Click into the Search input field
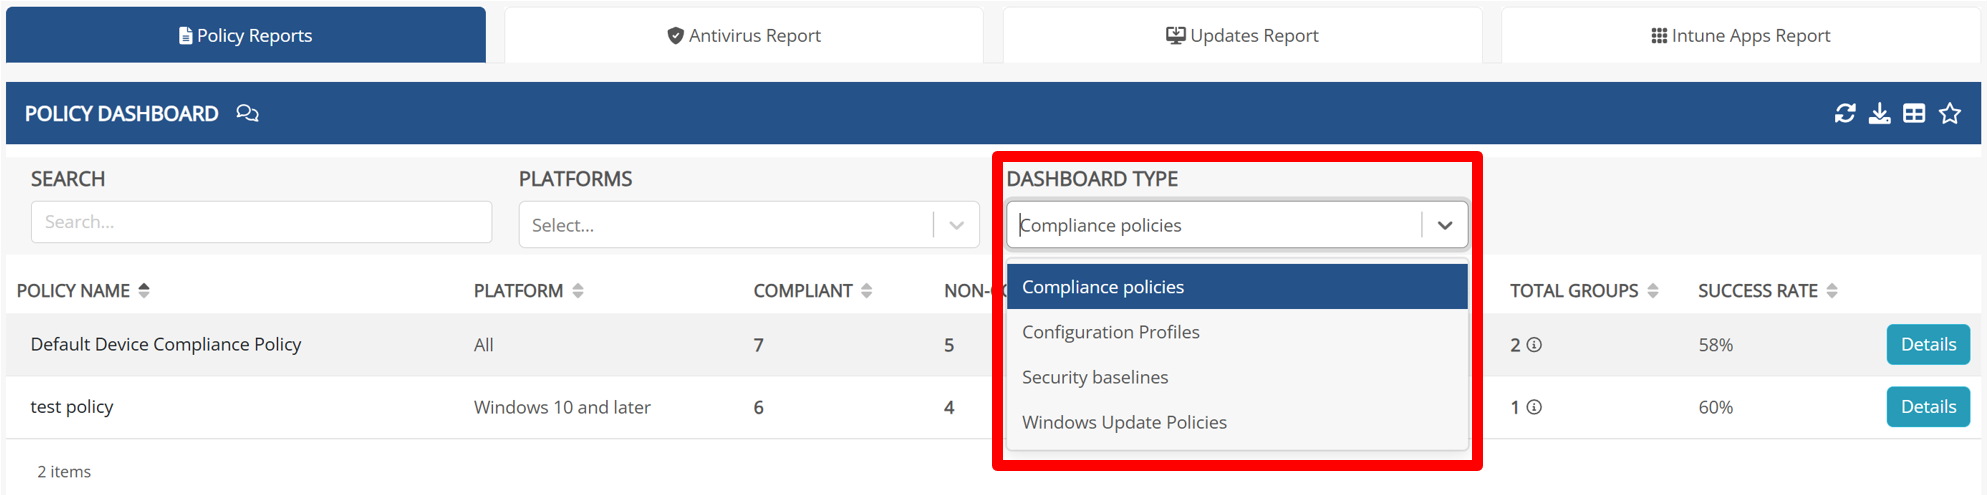Viewport: 1988px width, 495px height. (261, 222)
